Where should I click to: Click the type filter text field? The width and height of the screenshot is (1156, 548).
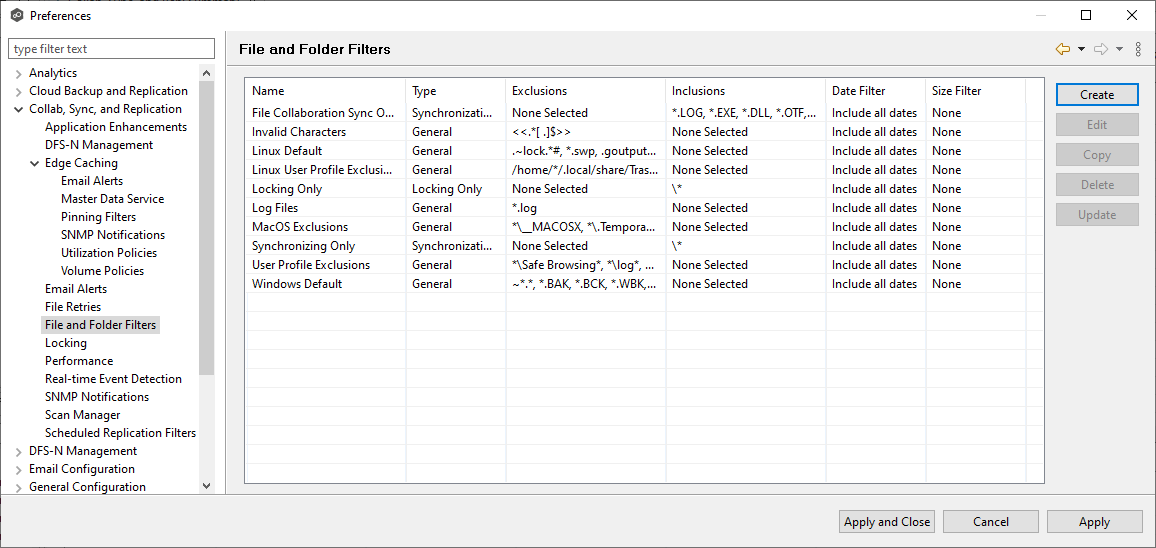[111, 49]
